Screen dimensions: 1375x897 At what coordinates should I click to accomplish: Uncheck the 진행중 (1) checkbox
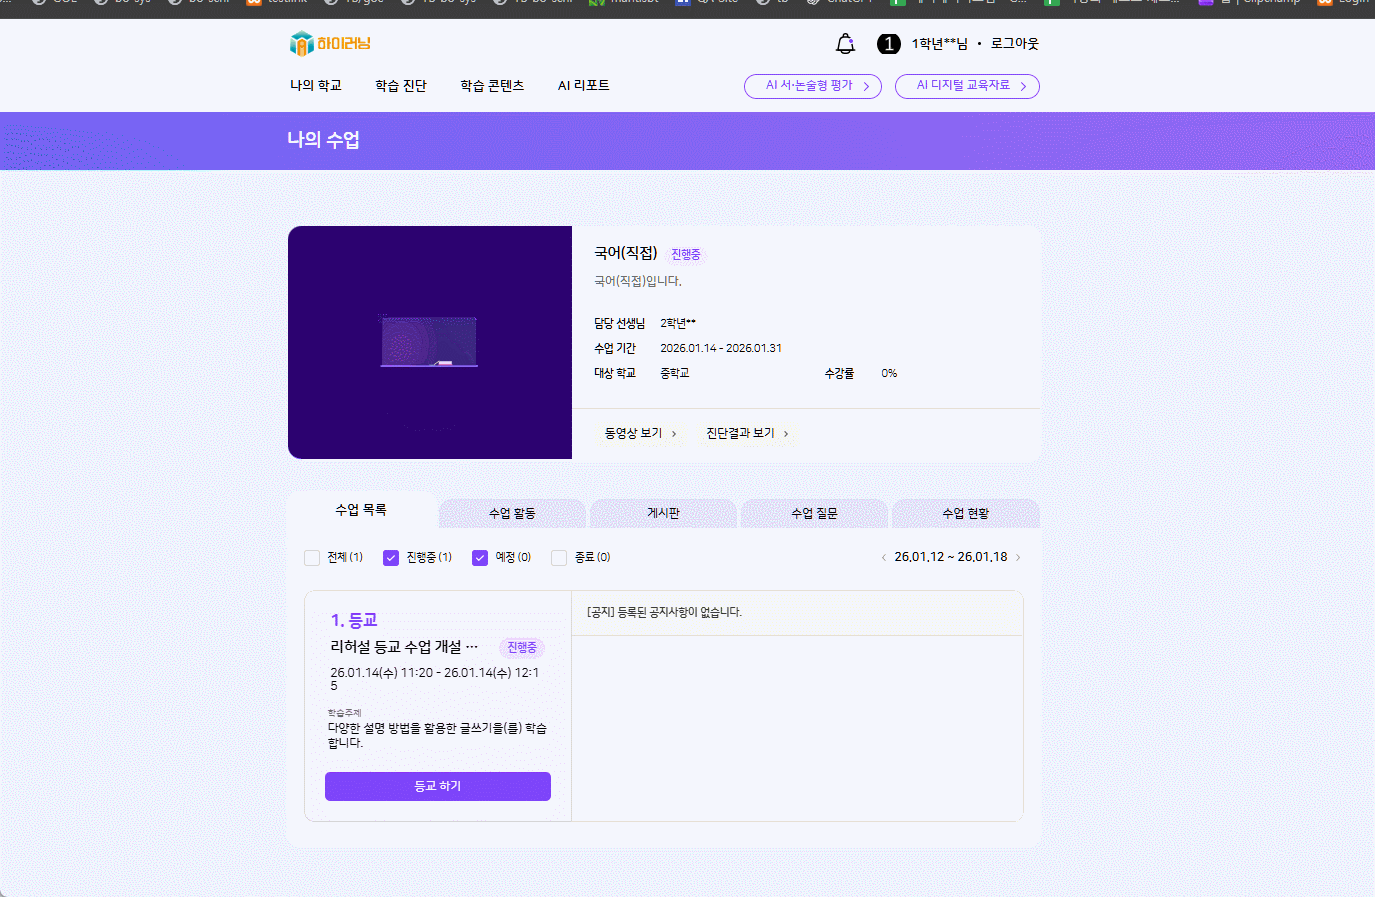(x=391, y=558)
